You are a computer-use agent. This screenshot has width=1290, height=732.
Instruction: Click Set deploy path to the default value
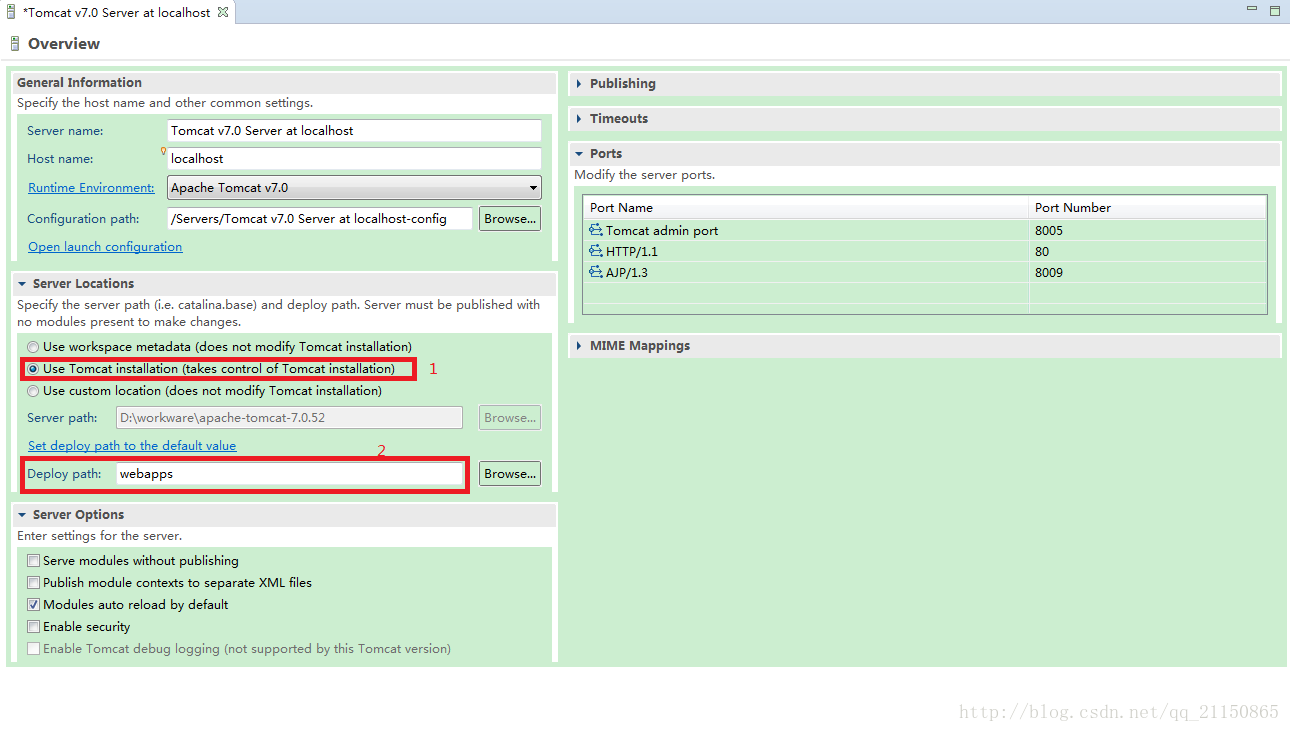pos(132,446)
